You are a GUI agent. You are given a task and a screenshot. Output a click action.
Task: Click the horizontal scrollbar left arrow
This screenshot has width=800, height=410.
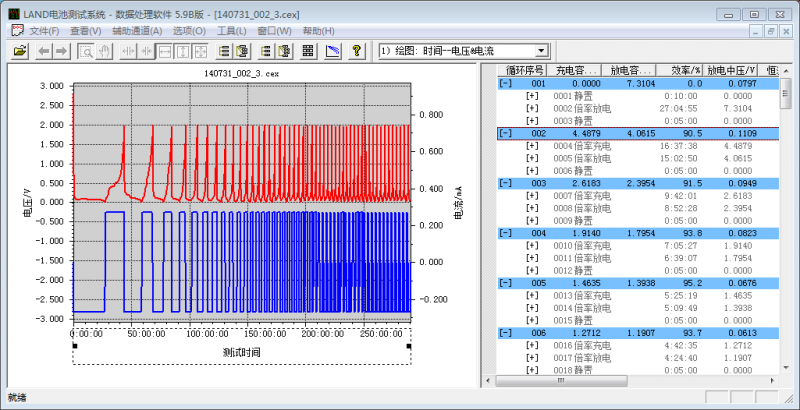(489, 380)
